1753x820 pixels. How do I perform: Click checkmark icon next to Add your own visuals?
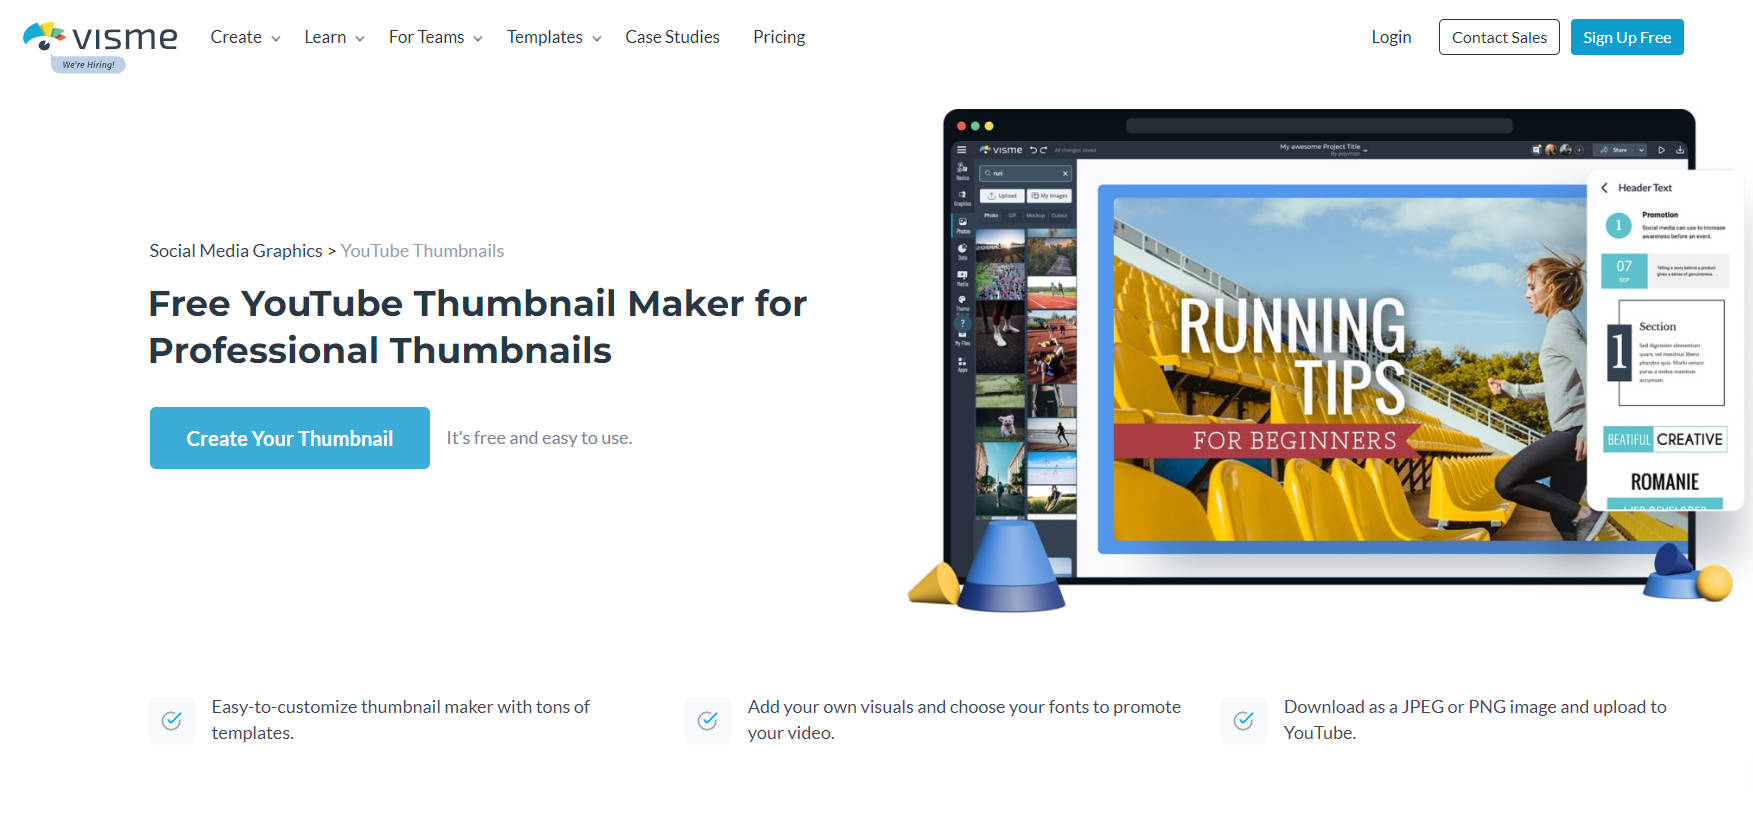708,720
